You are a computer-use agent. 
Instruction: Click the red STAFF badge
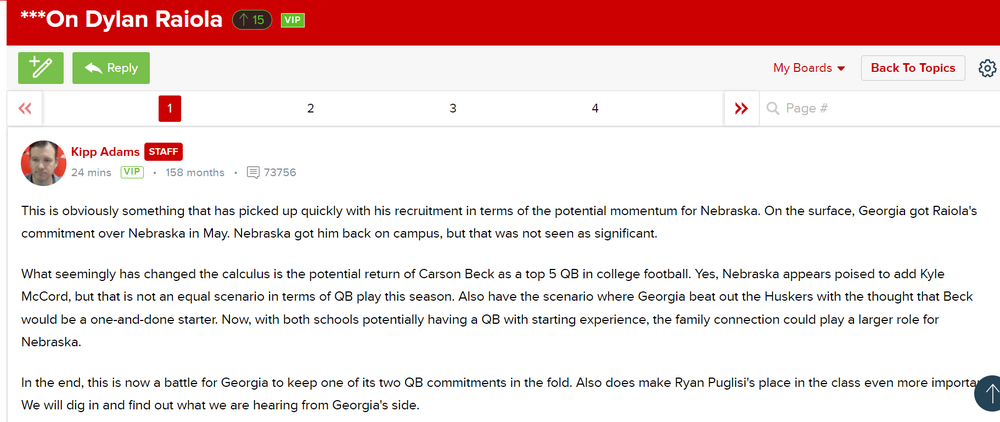pyautogui.click(x=163, y=152)
